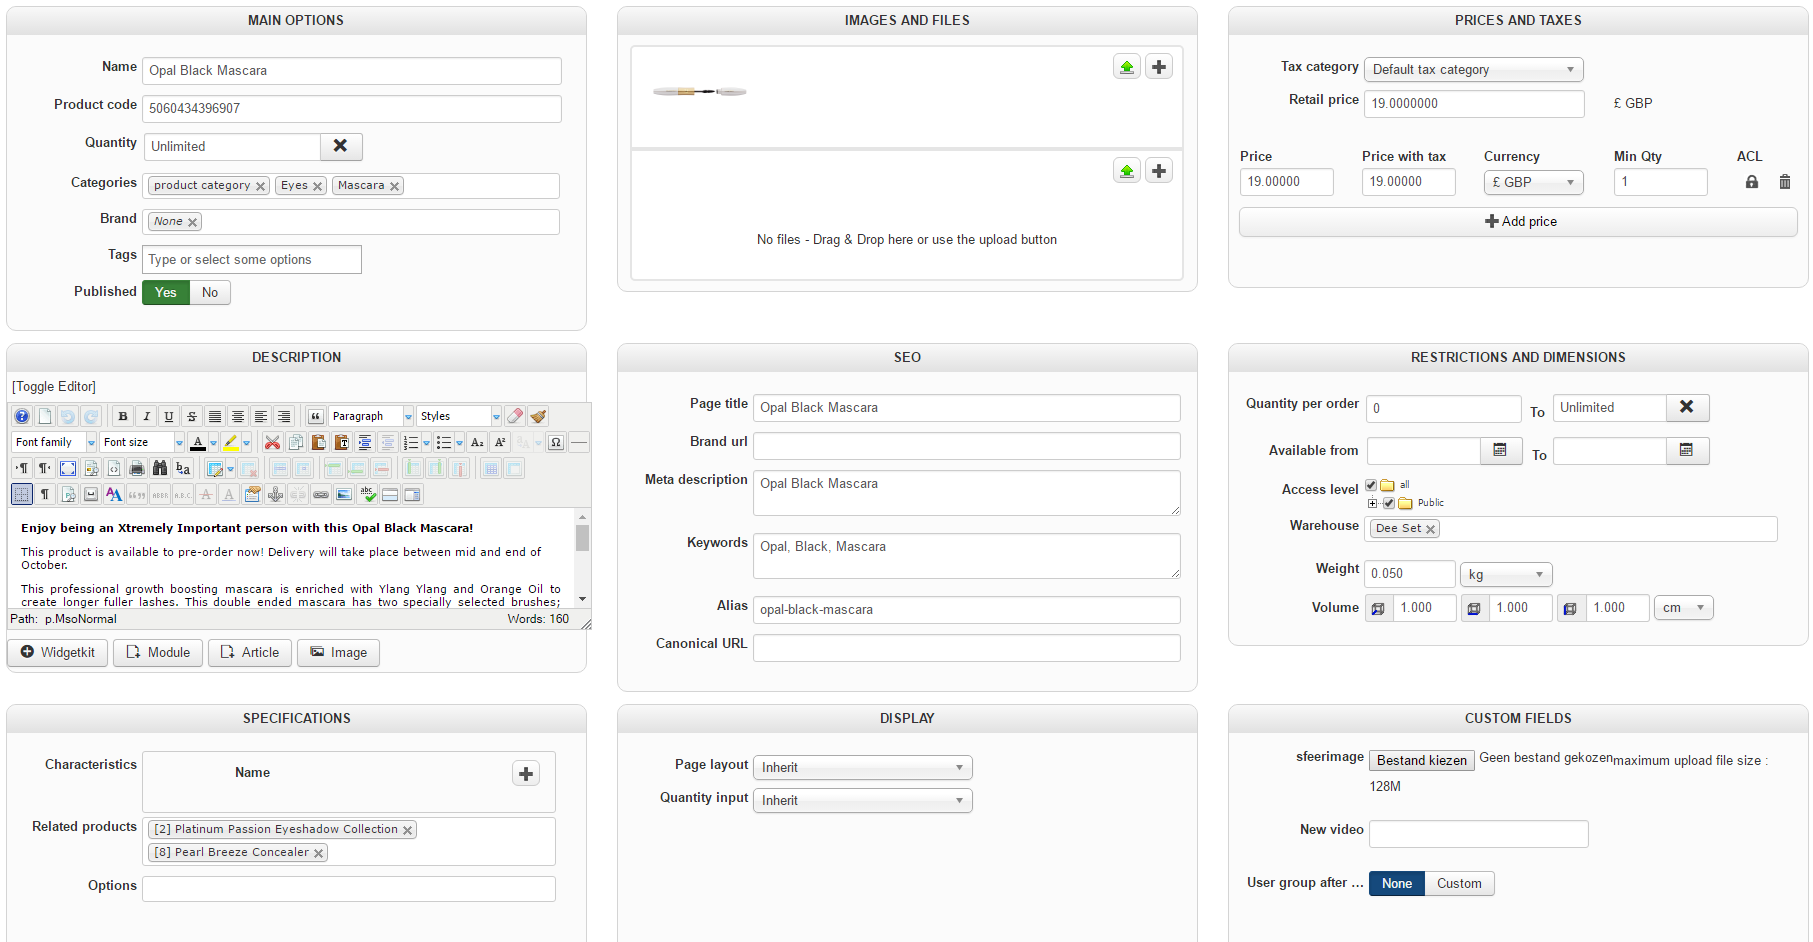The width and height of the screenshot is (1813, 942).
Task: Open the weight unit dropdown showing kg
Action: [1506, 574]
